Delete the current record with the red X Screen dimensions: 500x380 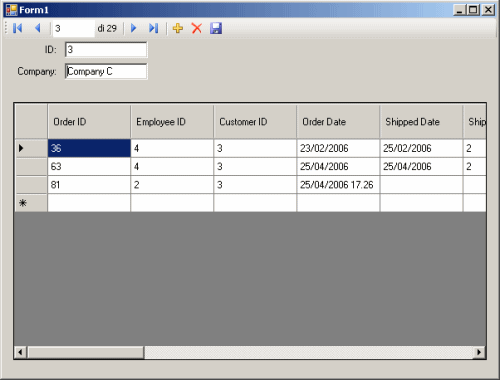(197, 28)
